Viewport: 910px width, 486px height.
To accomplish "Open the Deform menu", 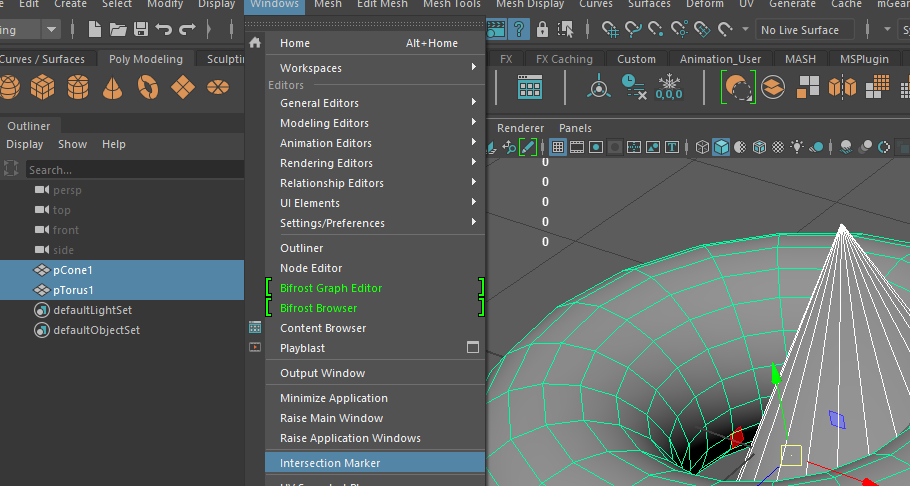I will [705, 5].
